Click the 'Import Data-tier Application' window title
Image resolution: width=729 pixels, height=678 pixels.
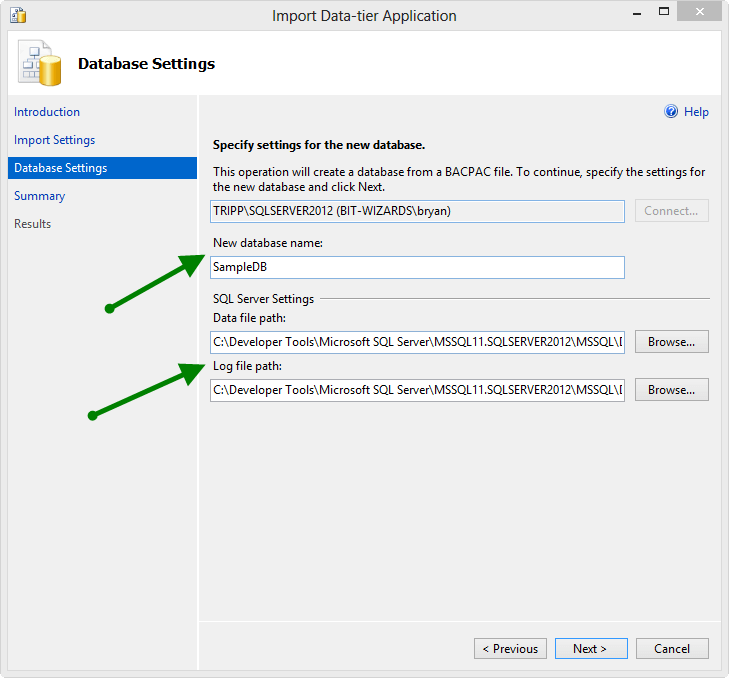(x=364, y=16)
